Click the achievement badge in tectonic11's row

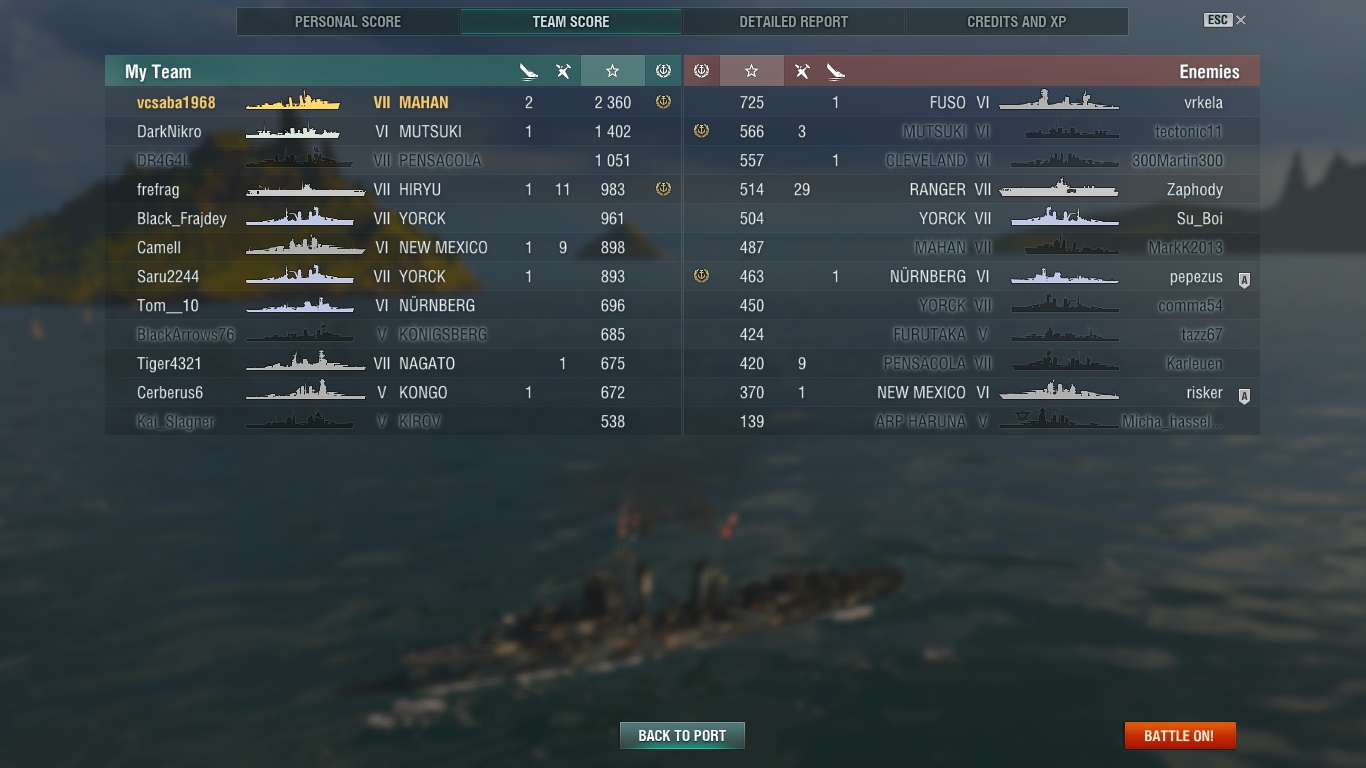(x=701, y=131)
